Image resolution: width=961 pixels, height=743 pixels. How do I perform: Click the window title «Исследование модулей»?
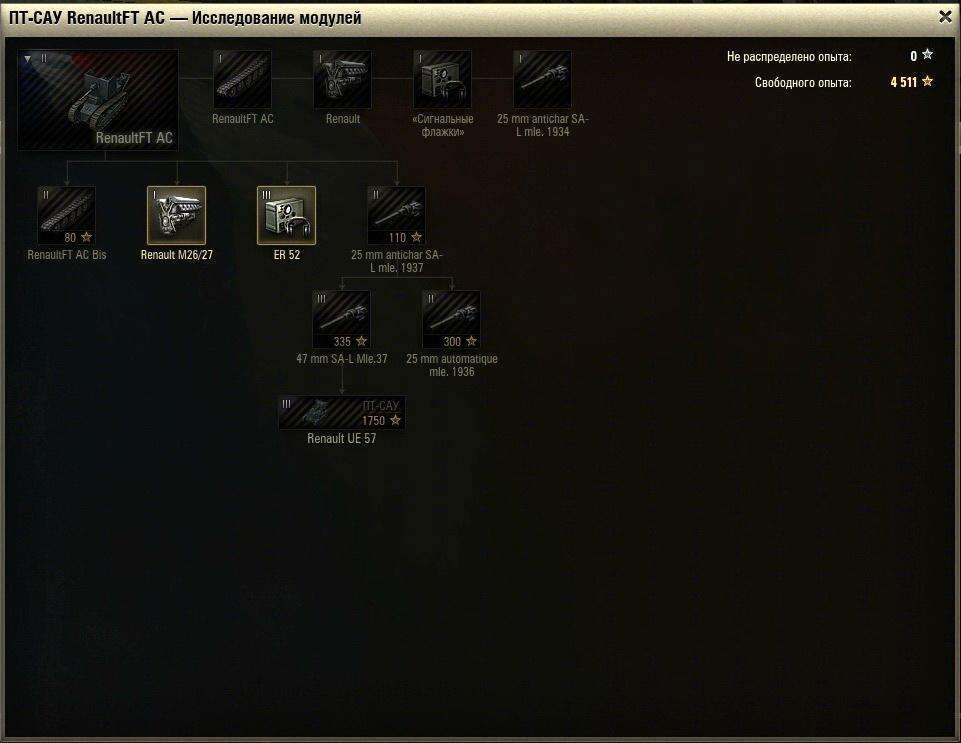click(x=276, y=18)
